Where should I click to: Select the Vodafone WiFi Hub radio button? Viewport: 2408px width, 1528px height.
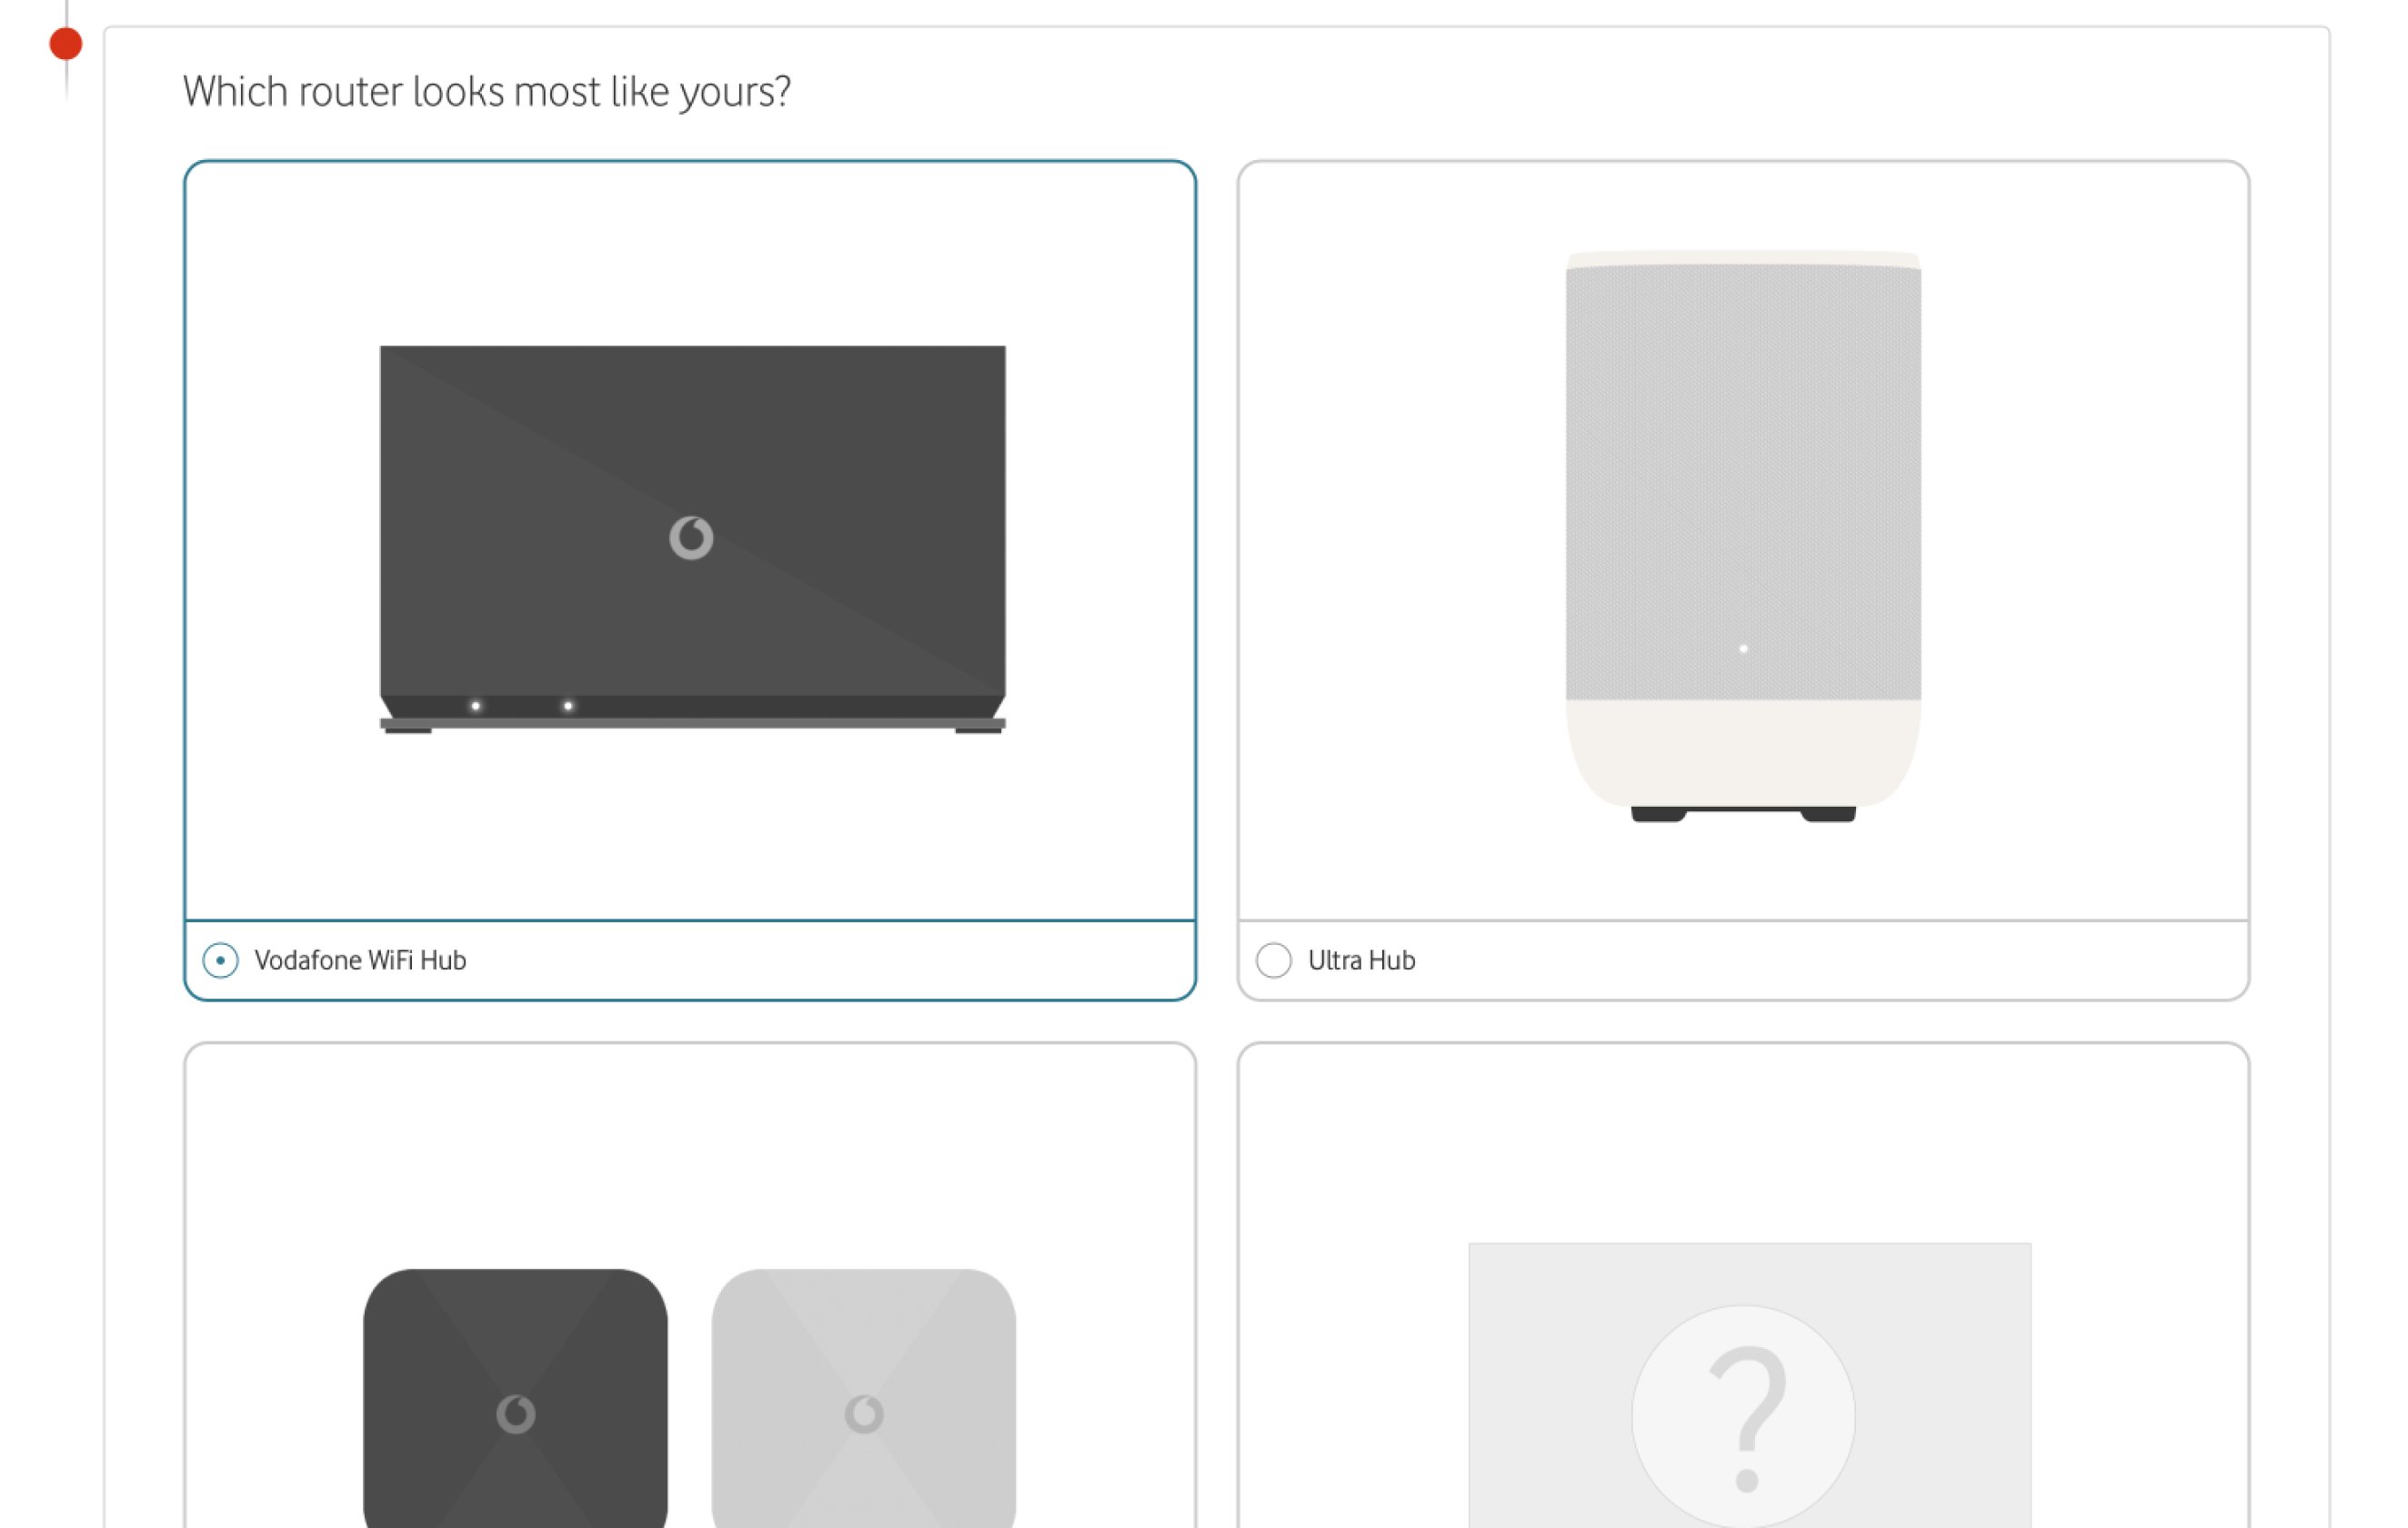220,960
